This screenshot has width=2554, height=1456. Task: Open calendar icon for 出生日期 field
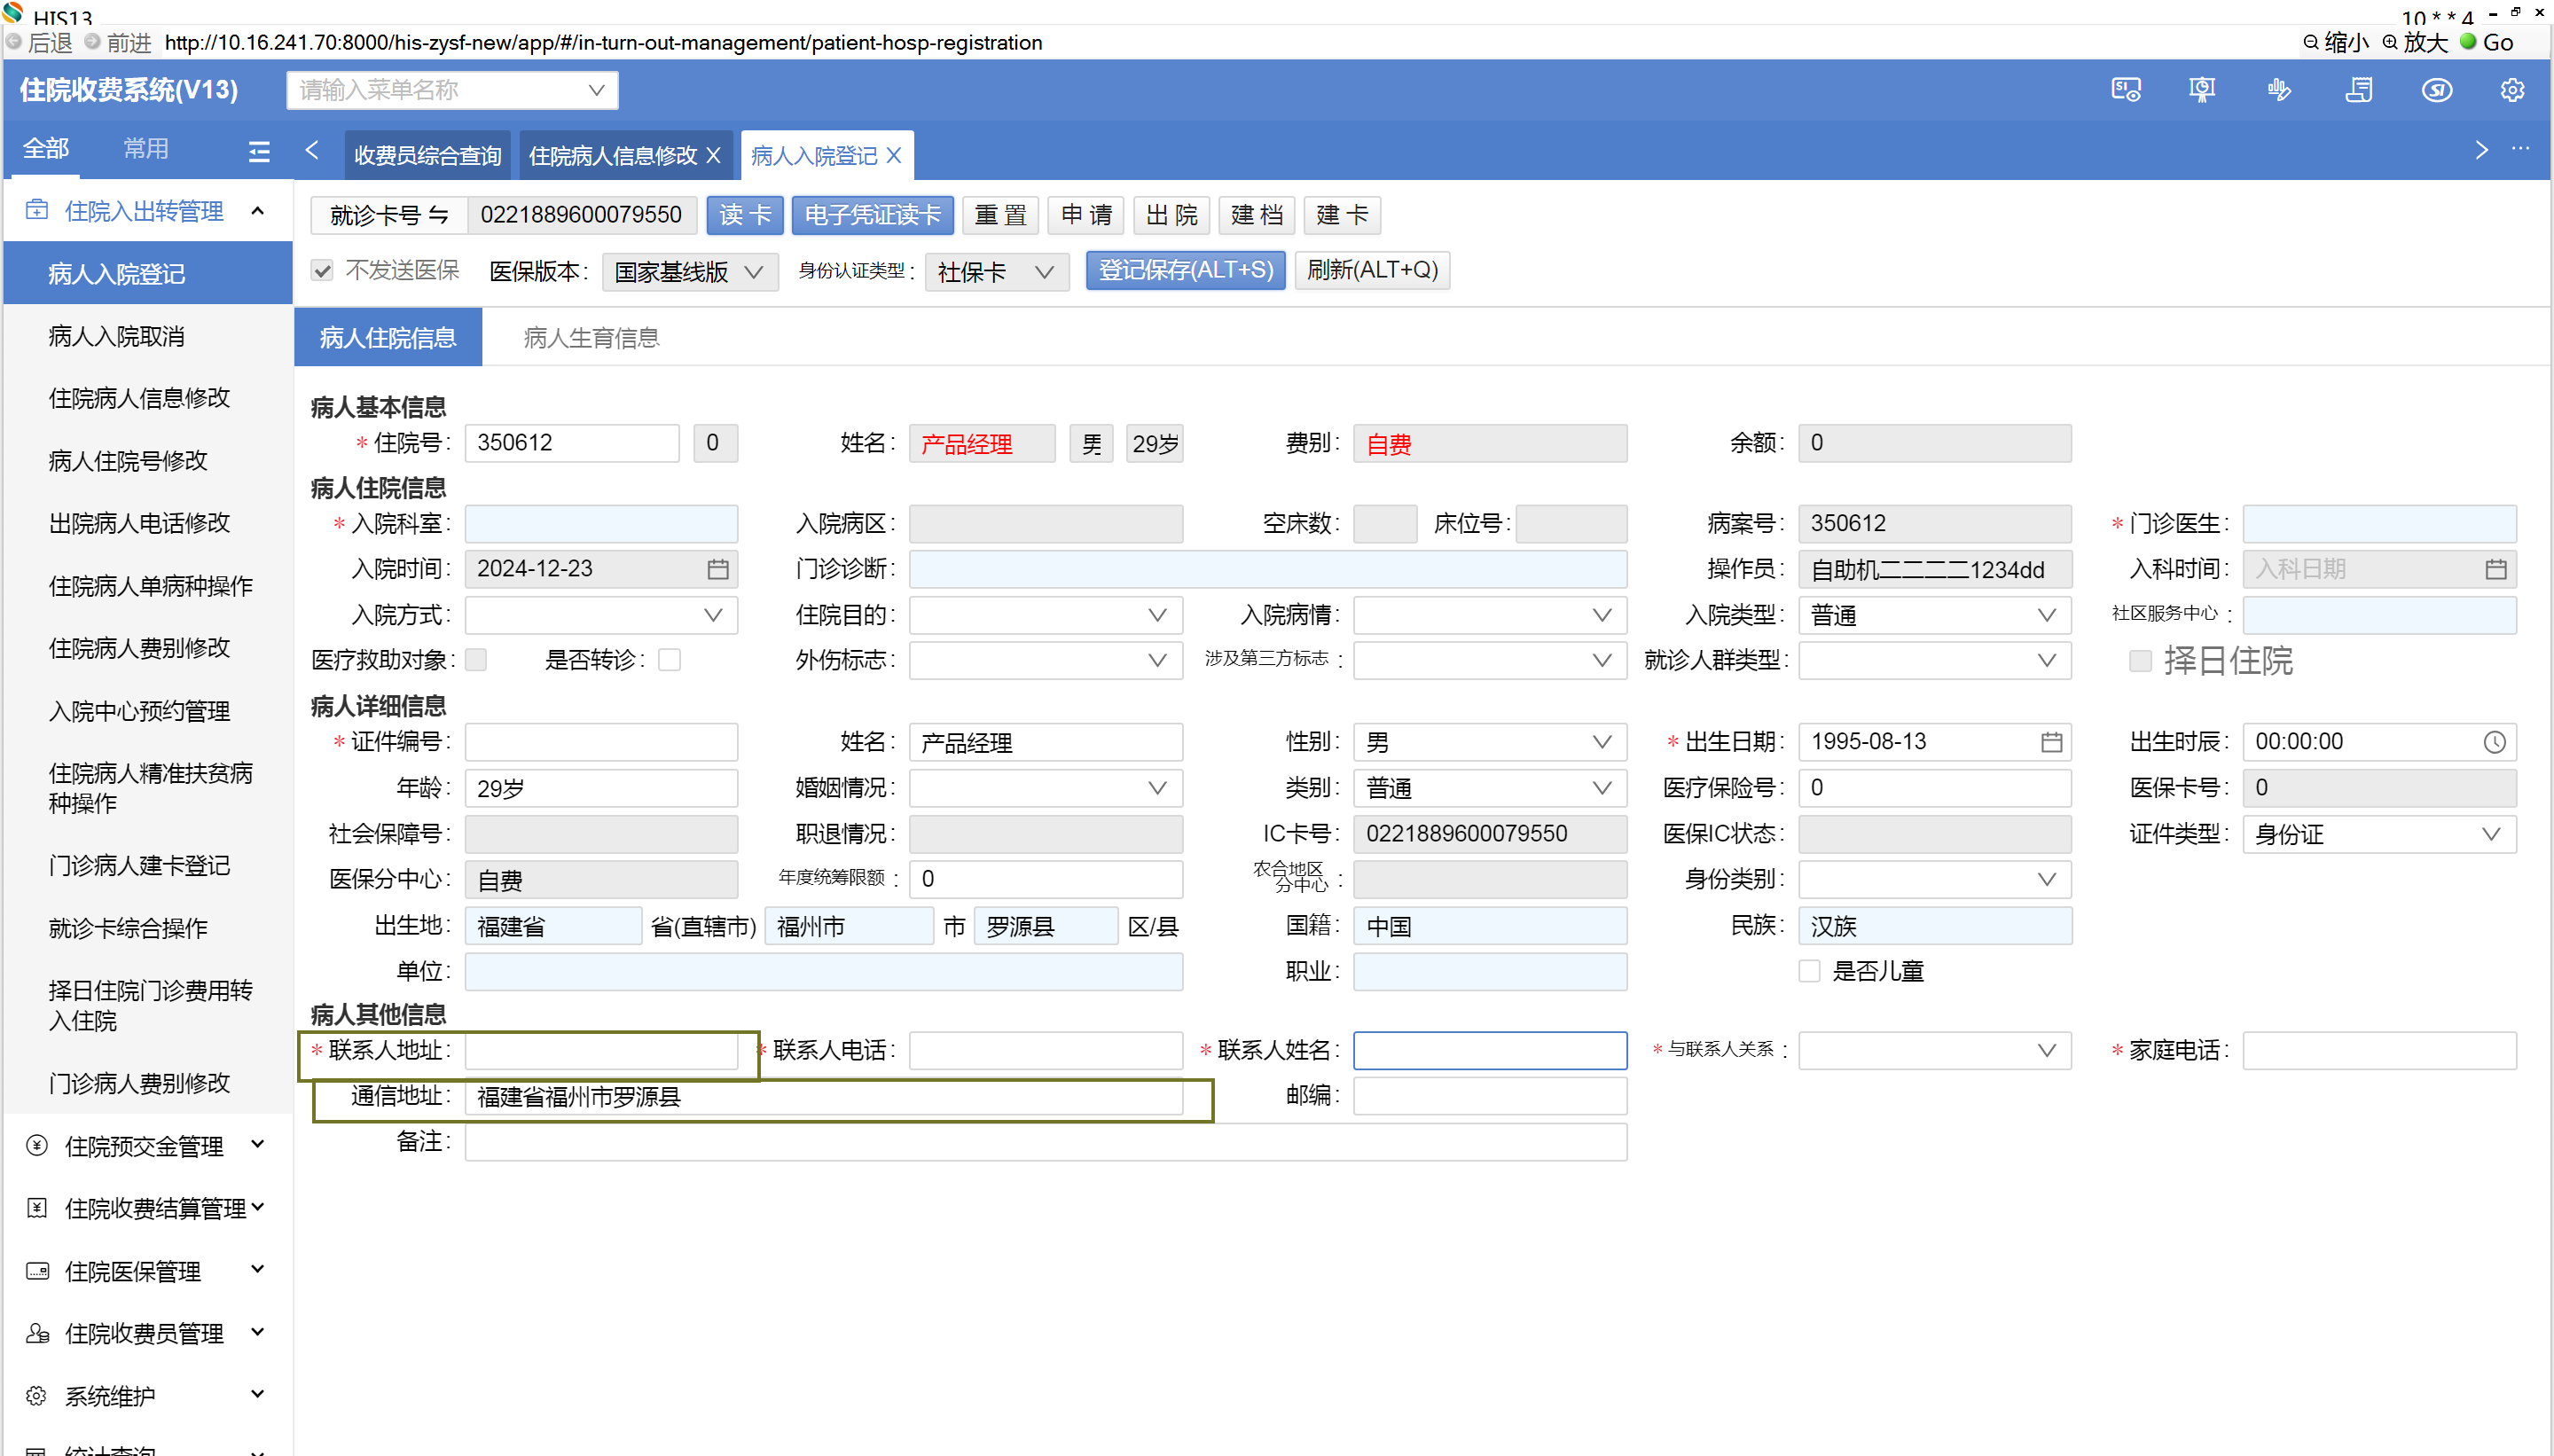click(x=2051, y=742)
